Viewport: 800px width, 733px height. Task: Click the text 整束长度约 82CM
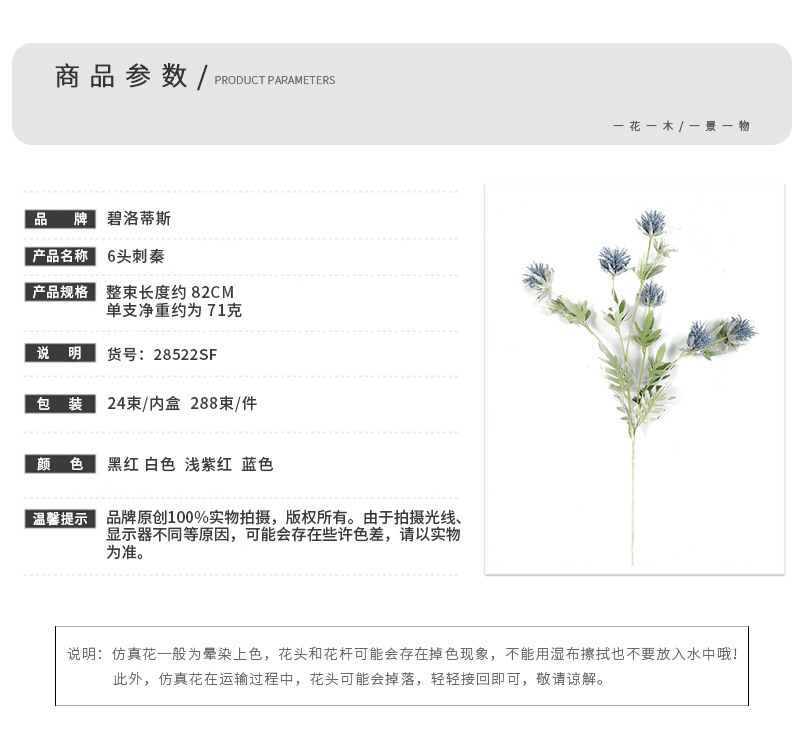point(170,292)
